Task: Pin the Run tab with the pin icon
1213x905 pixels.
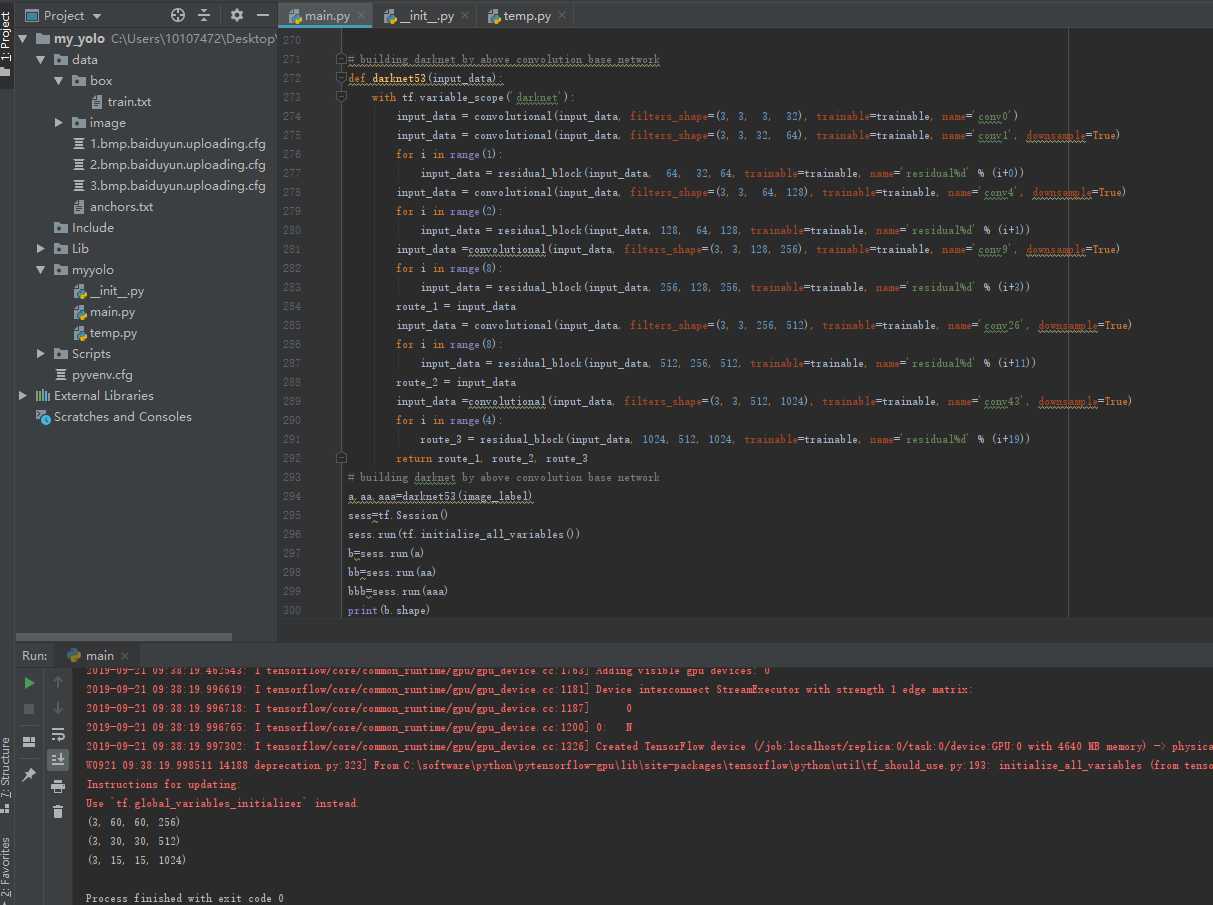Action: (x=29, y=774)
